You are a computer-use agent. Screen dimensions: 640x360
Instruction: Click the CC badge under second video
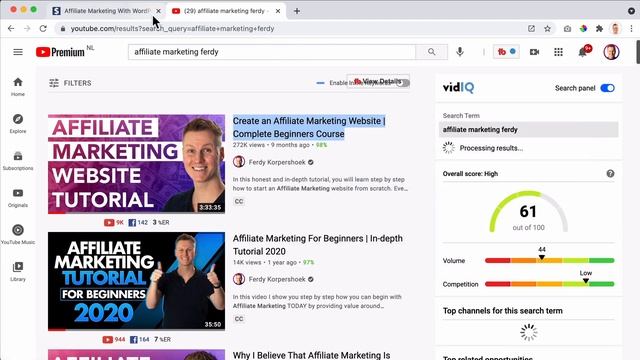(239, 319)
